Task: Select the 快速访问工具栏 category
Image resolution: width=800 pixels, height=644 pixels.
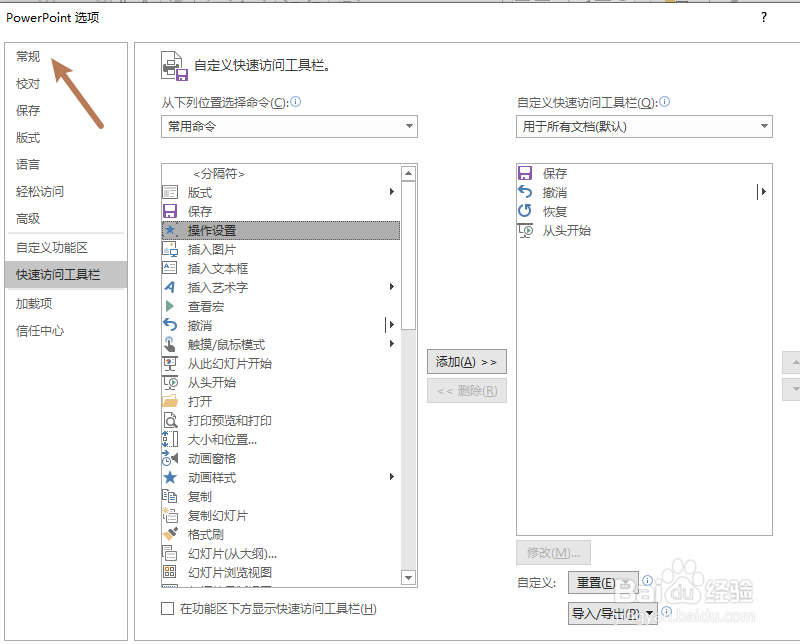Action: tap(66, 275)
